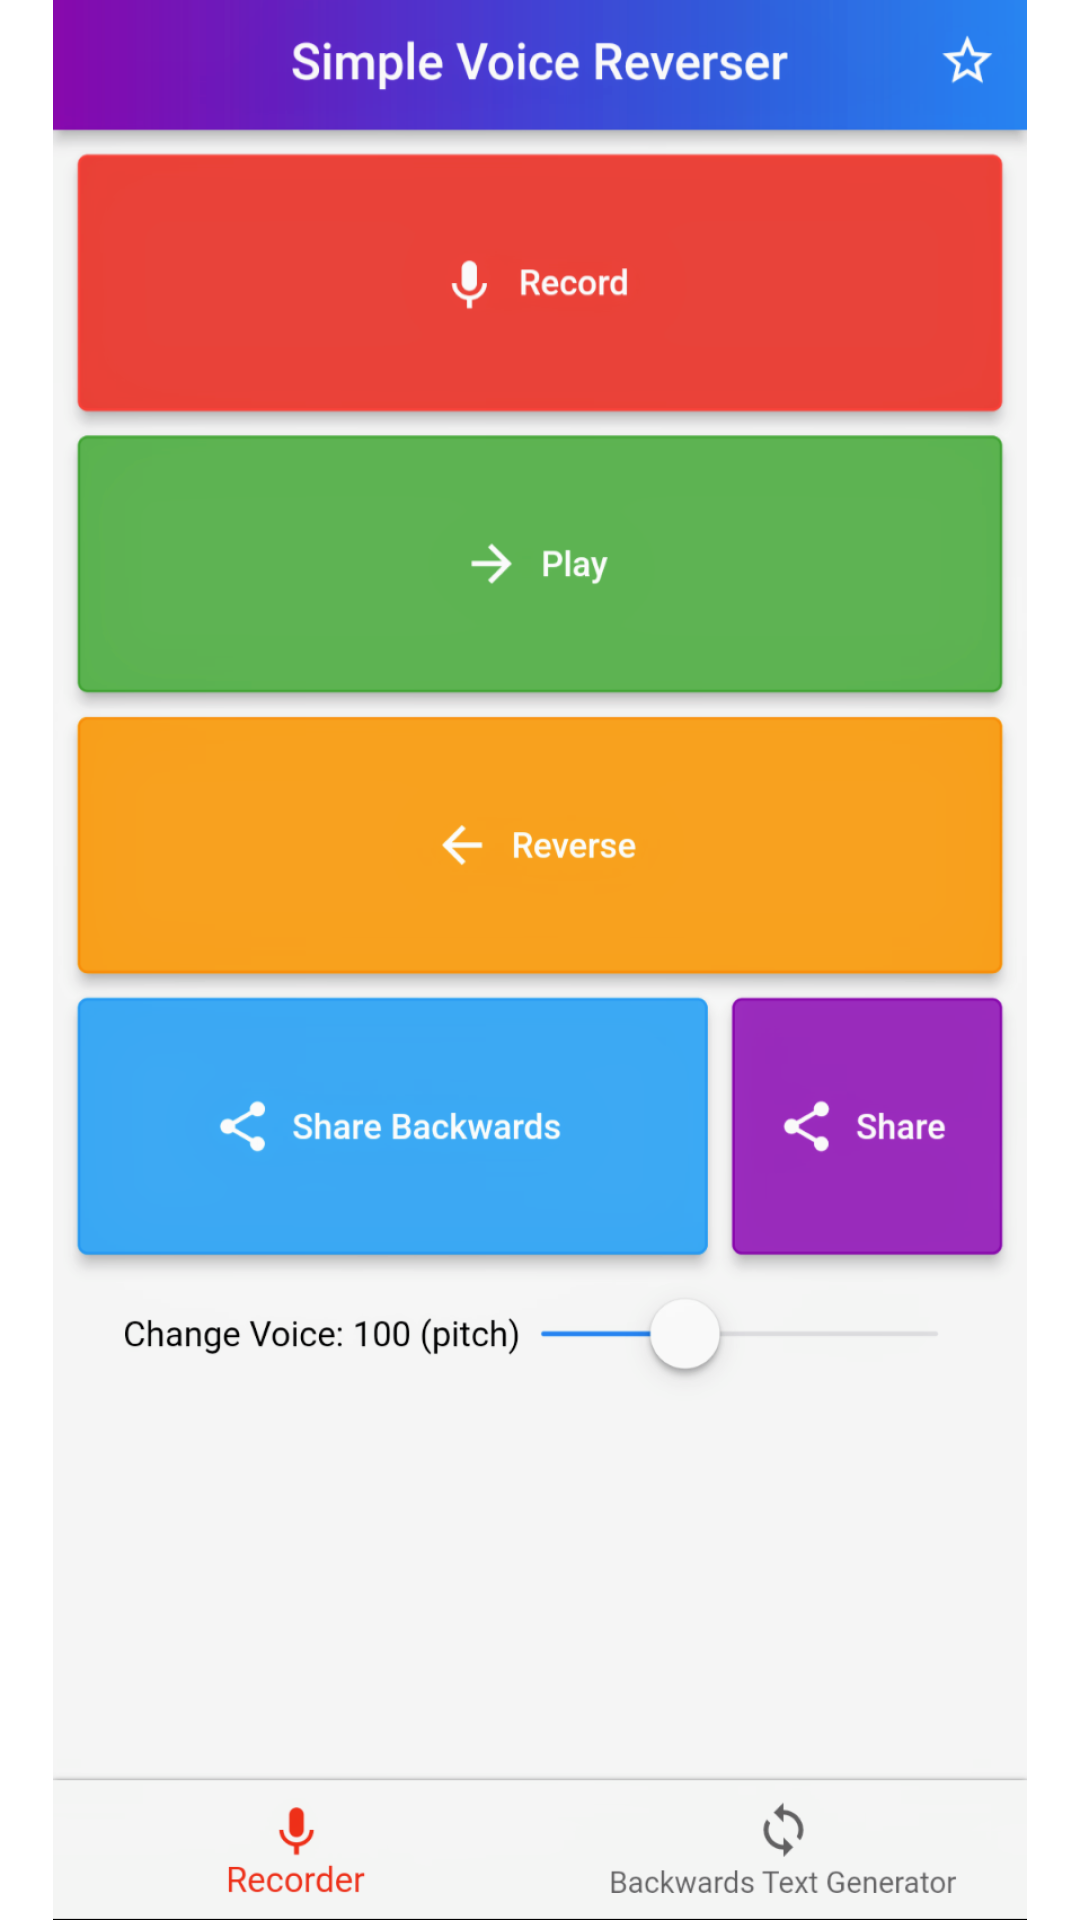Click the right arrow icon beside Play
The width and height of the screenshot is (1080, 1920).
[x=491, y=564]
